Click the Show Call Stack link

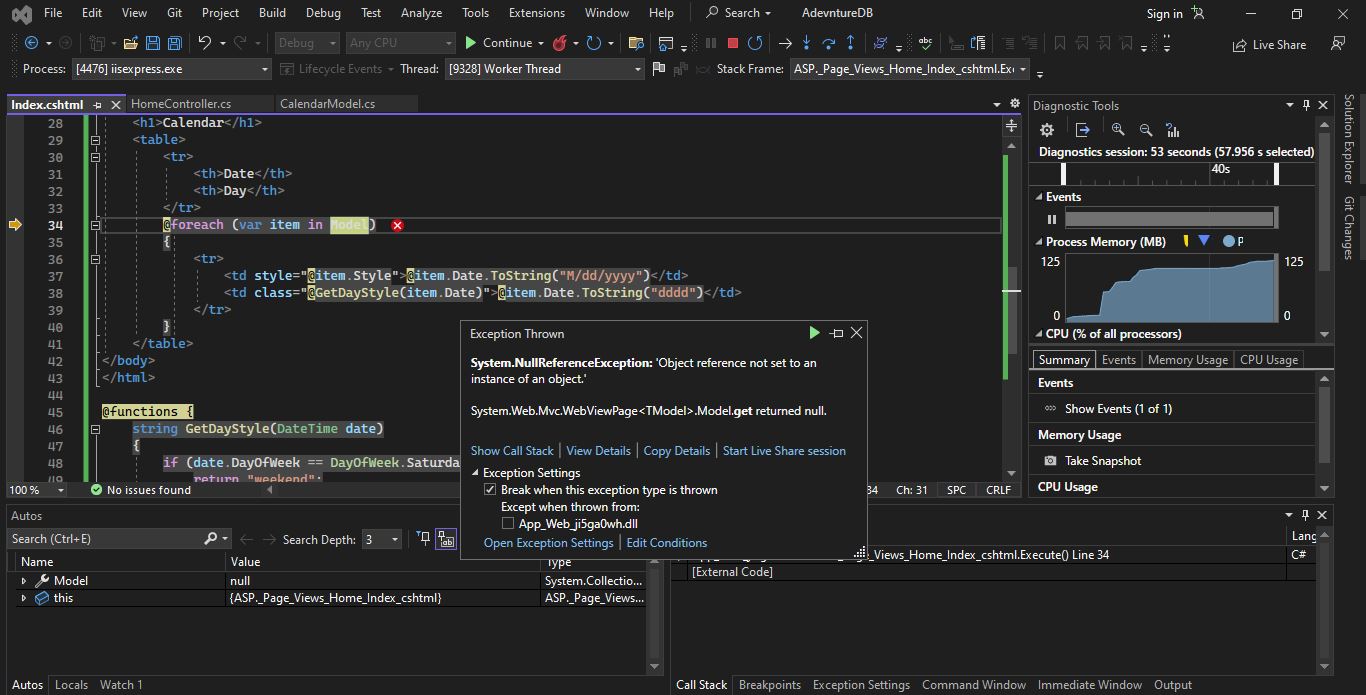[x=512, y=450]
